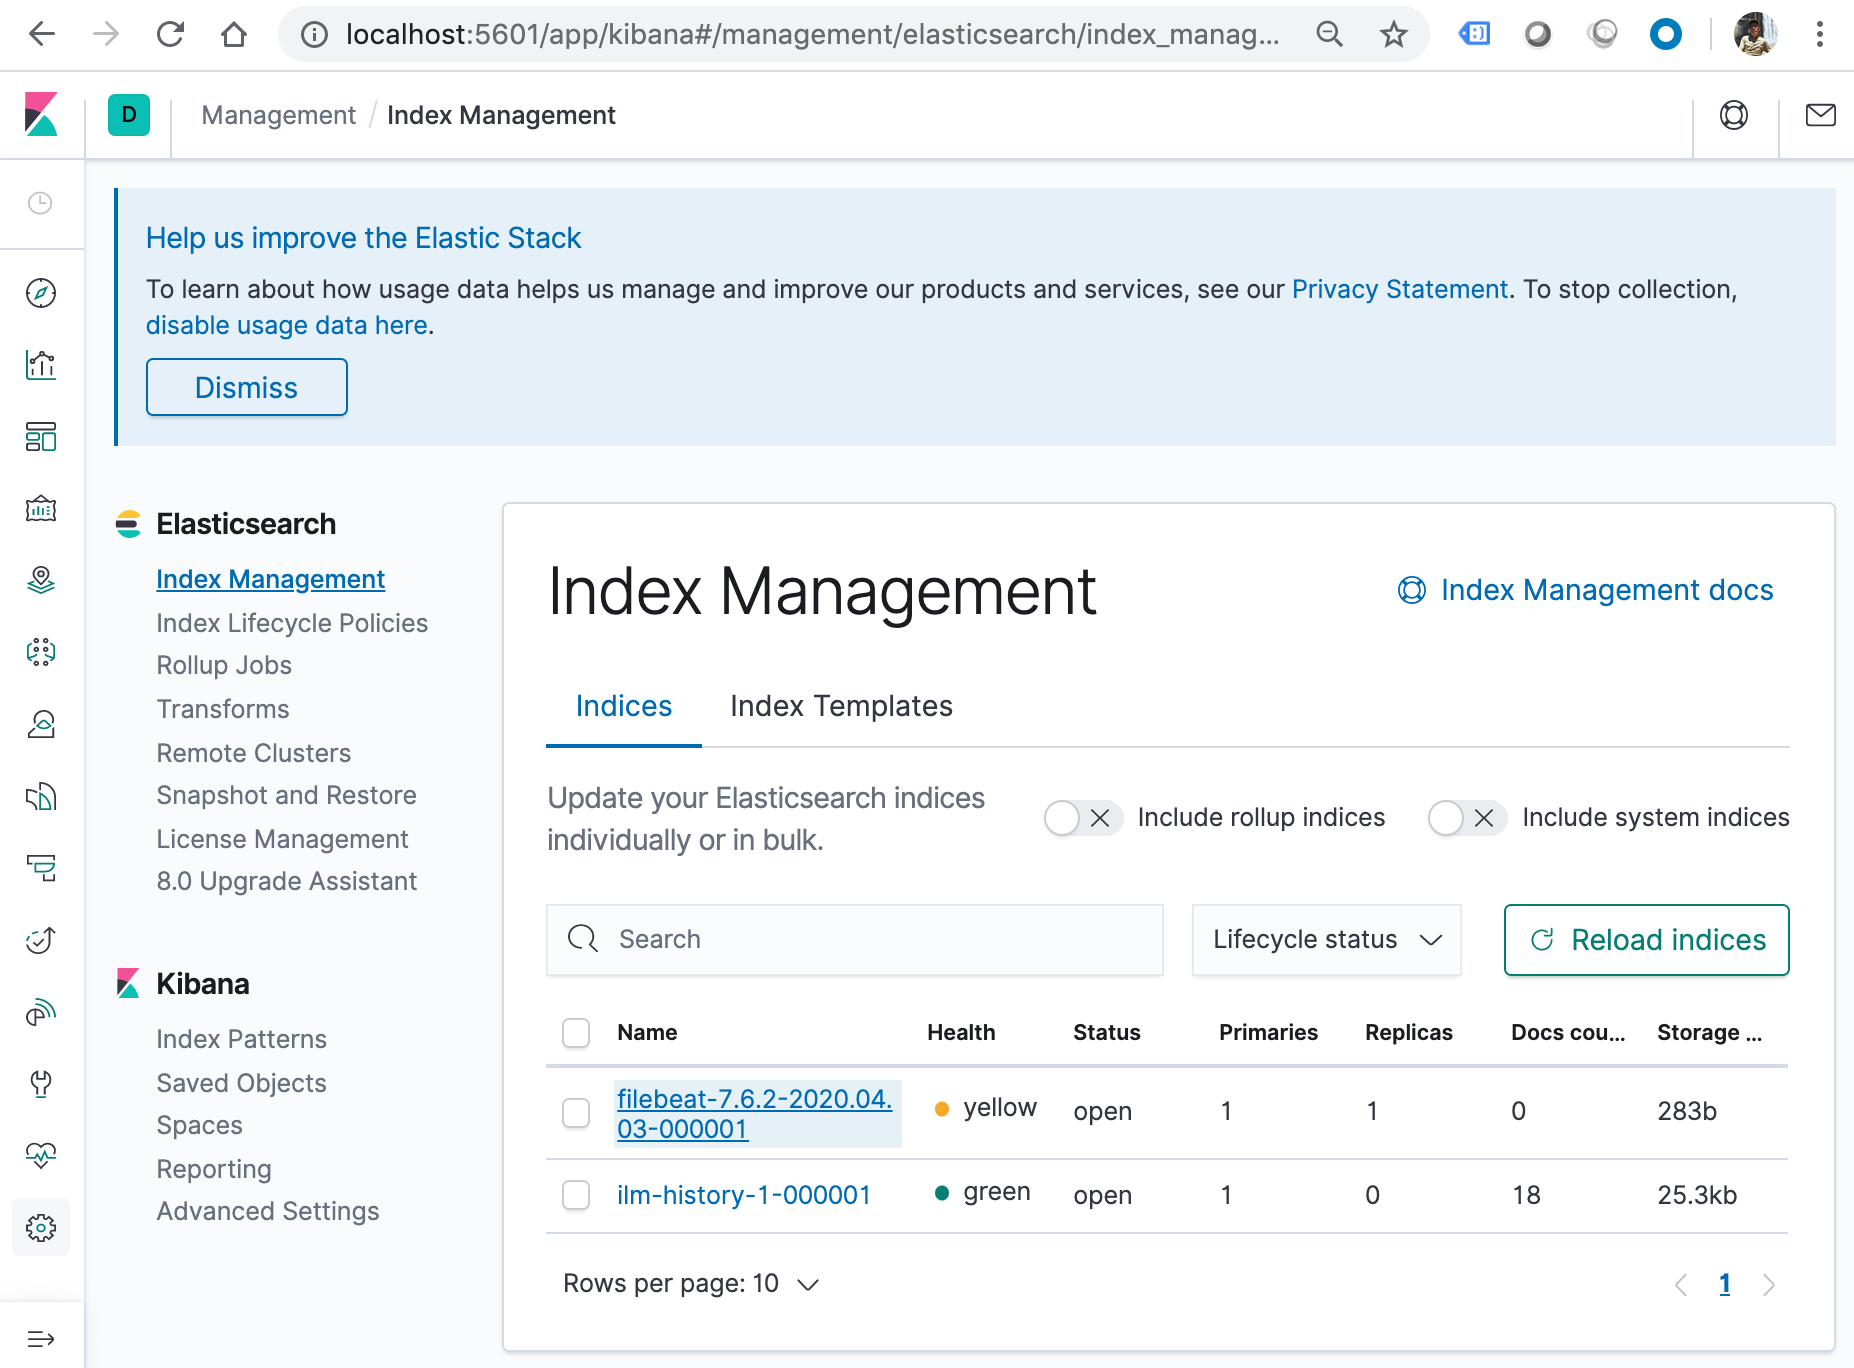Open the Lifecycle status dropdown
Viewport: 1854px width, 1368px height.
tap(1327, 940)
